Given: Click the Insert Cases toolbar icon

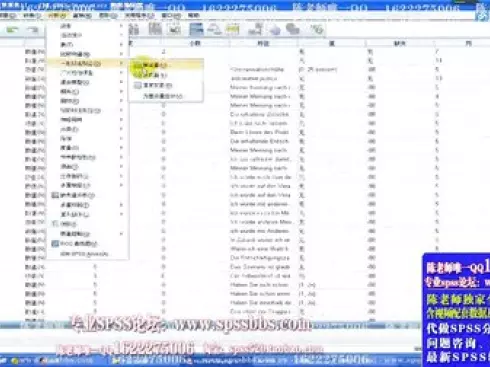Looking at the screenshot, I should (154, 30).
